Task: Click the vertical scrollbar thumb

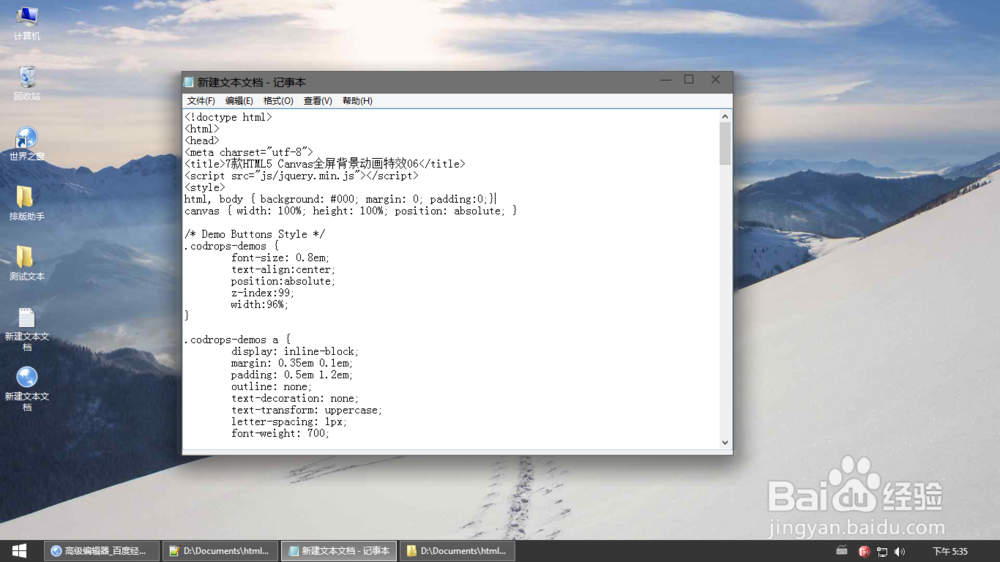Action: click(x=725, y=144)
